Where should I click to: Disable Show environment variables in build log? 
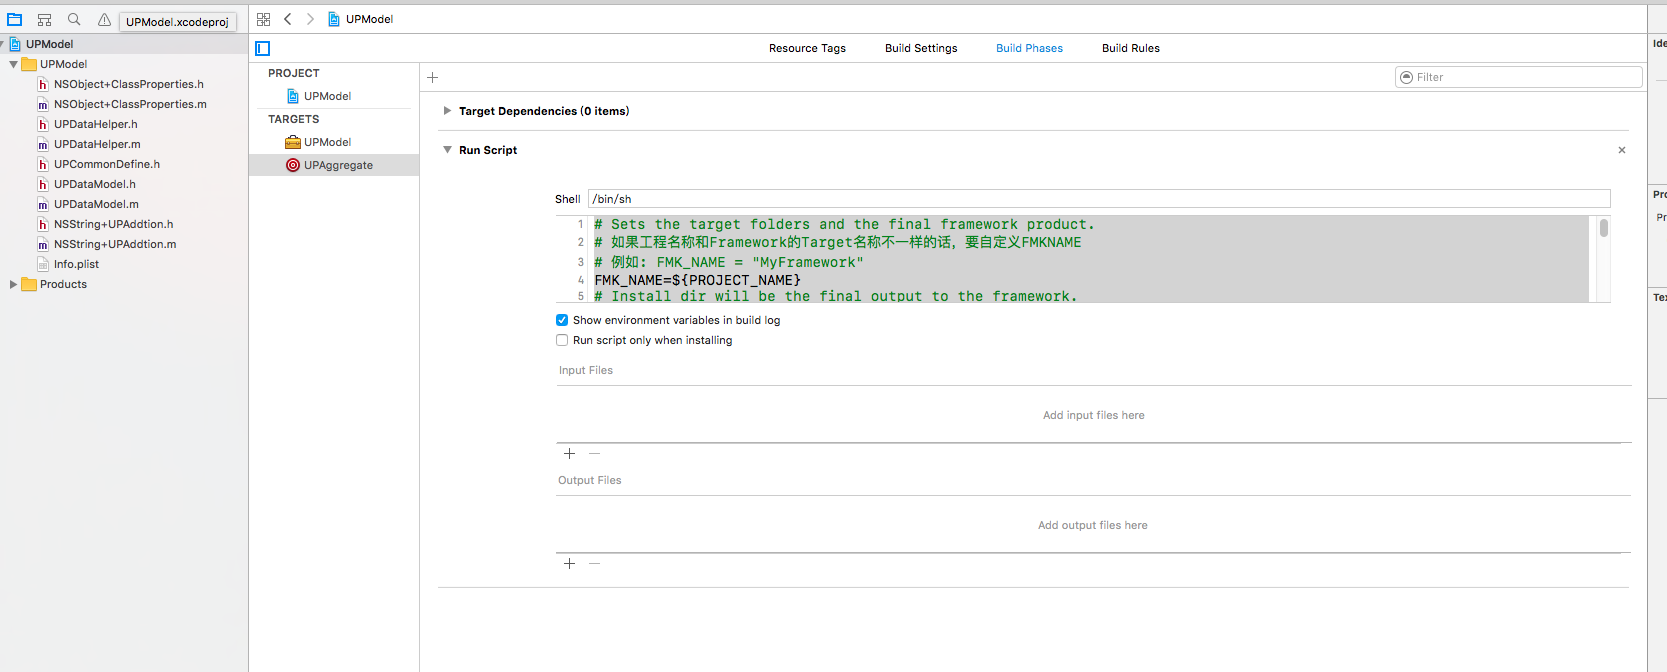(562, 320)
